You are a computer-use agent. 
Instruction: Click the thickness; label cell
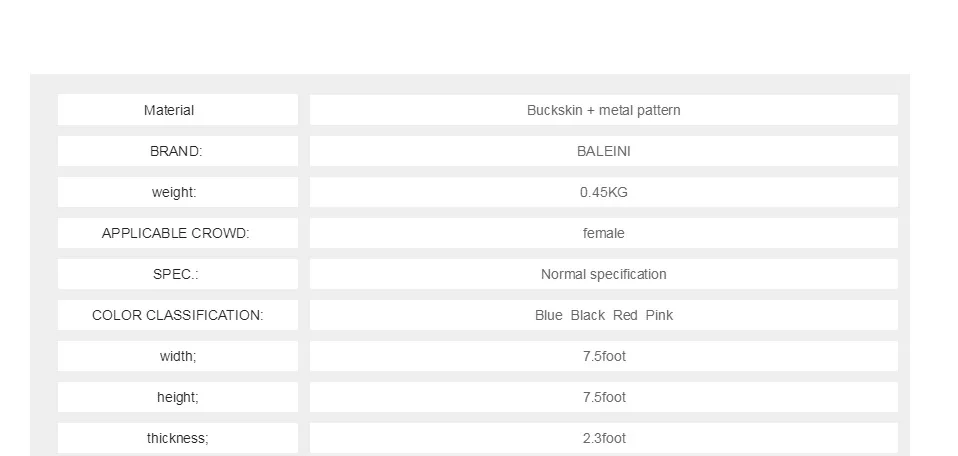click(178, 438)
